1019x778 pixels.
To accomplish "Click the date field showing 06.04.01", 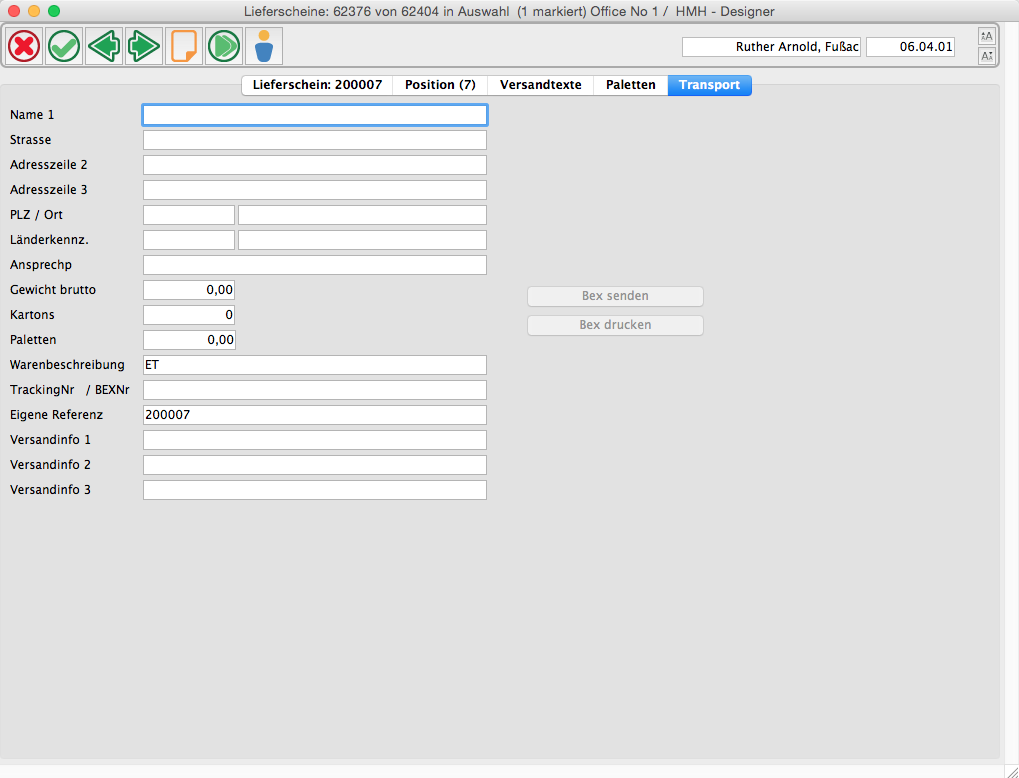I will (x=910, y=47).
